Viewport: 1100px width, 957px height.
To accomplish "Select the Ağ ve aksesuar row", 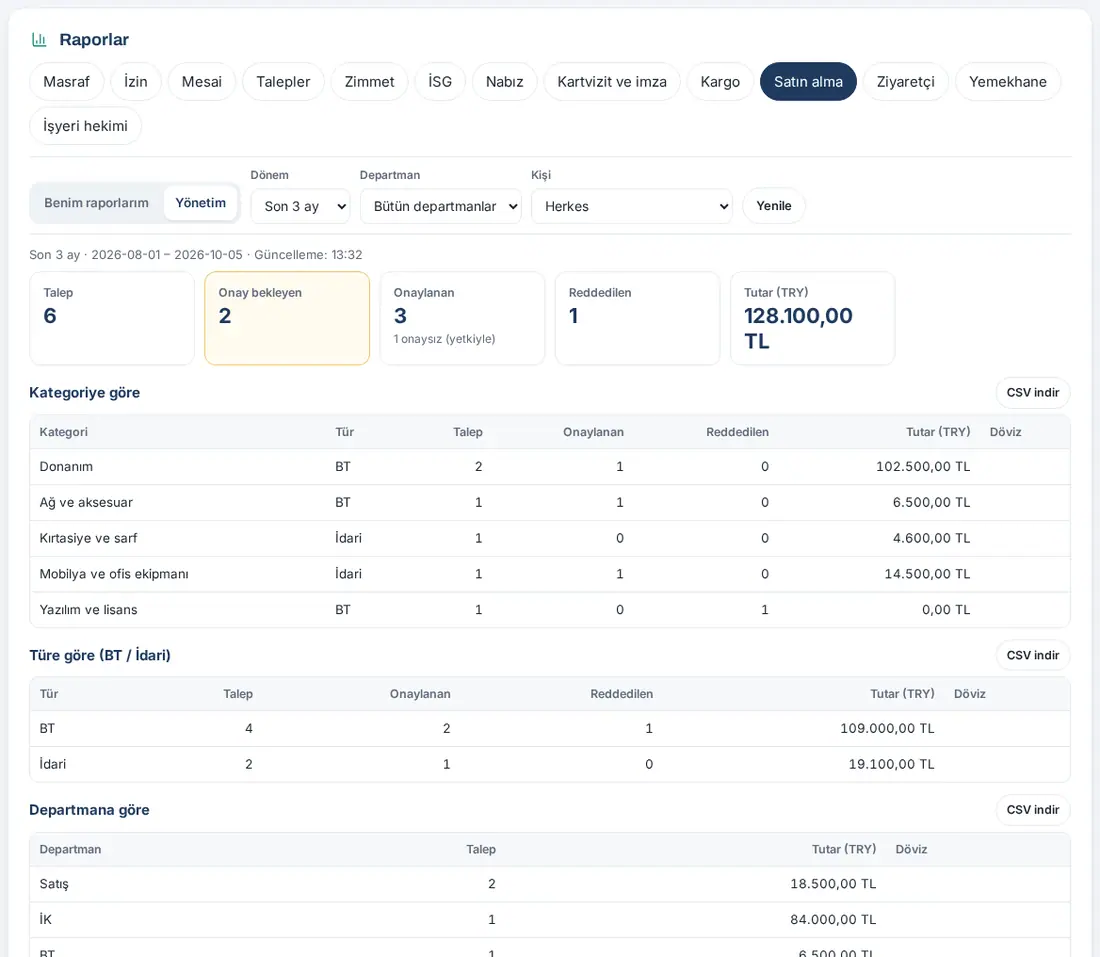I will tap(550, 502).
